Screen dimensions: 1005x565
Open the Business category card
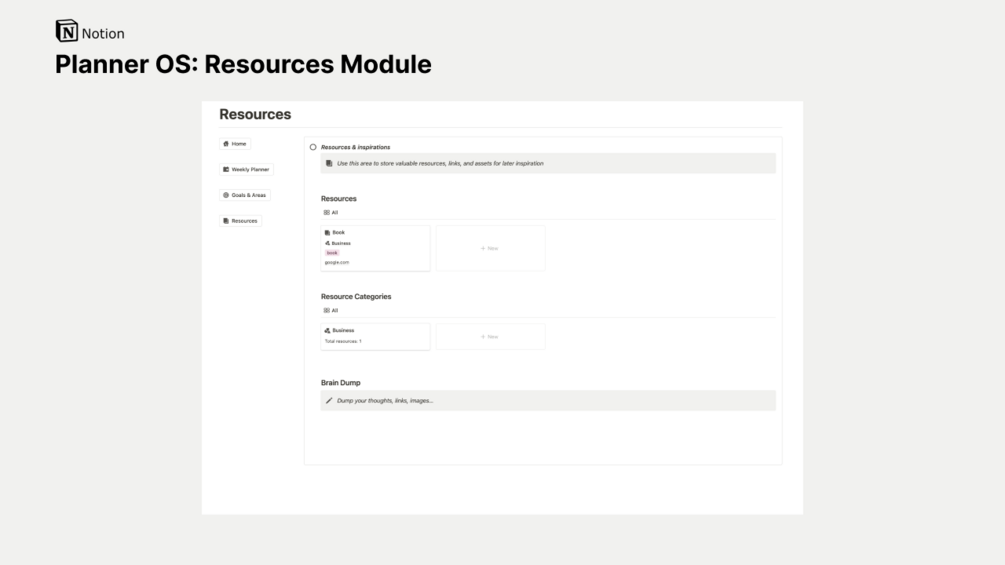375,336
